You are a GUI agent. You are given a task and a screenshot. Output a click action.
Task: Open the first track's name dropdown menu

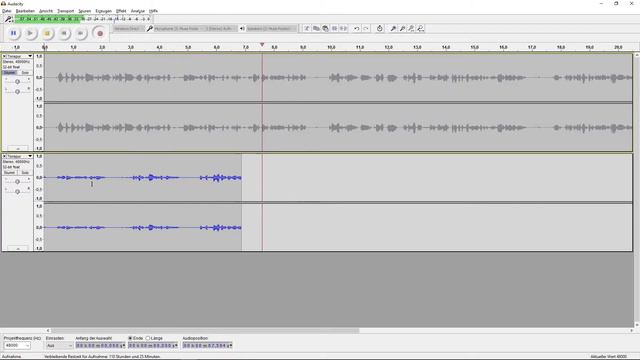[x=19, y=56]
